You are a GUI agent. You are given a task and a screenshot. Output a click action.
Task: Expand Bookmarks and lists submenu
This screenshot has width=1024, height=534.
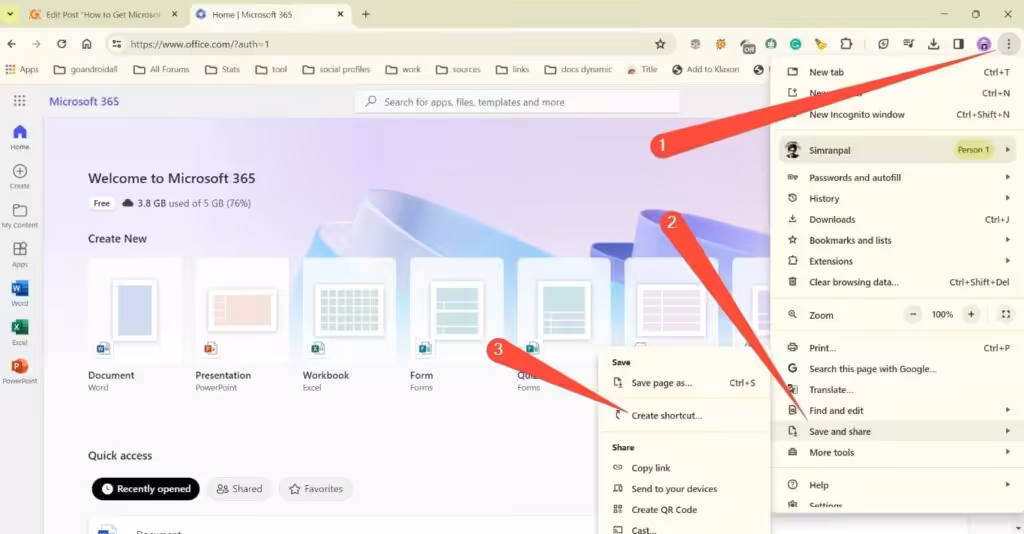click(x=898, y=240)
